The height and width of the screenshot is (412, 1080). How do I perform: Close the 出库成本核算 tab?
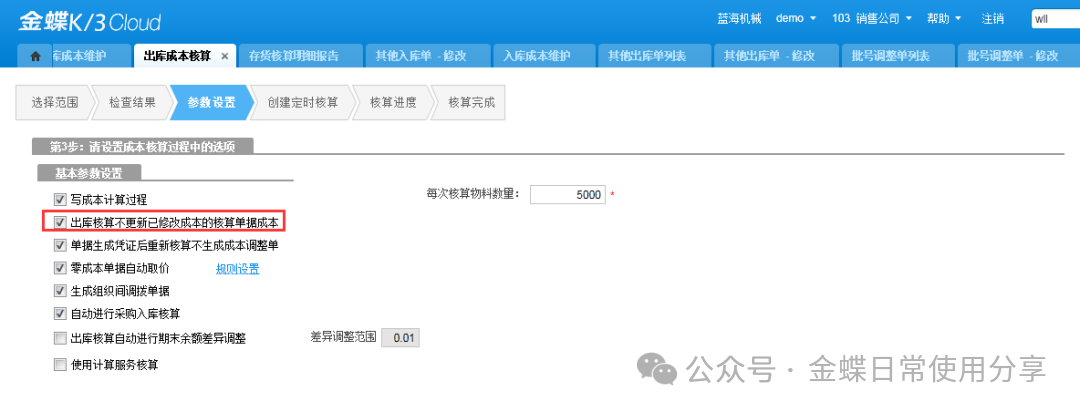pyautogui.click(x=225, y=56)
